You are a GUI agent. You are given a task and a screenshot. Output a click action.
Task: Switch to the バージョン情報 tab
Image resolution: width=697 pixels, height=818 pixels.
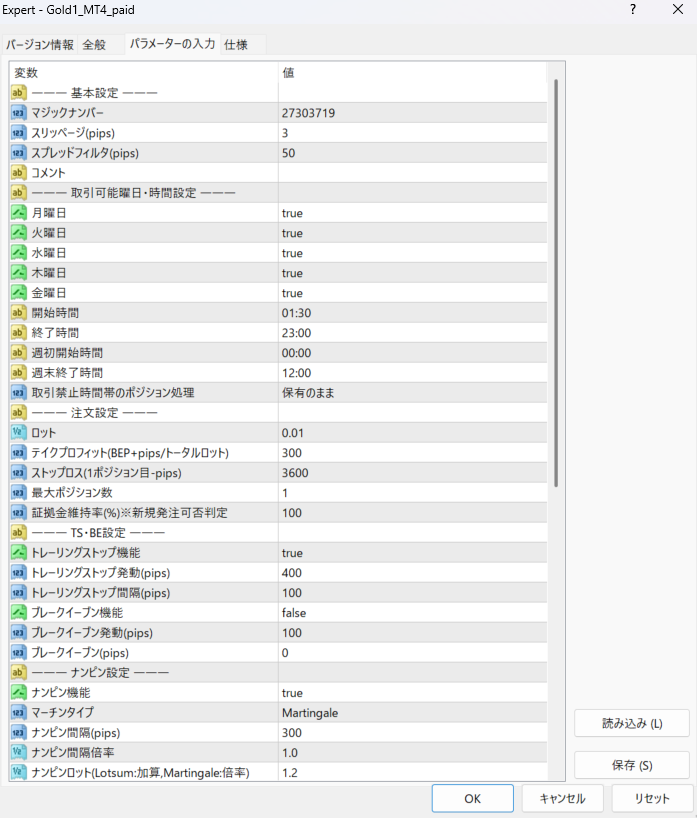pos(40,45)
